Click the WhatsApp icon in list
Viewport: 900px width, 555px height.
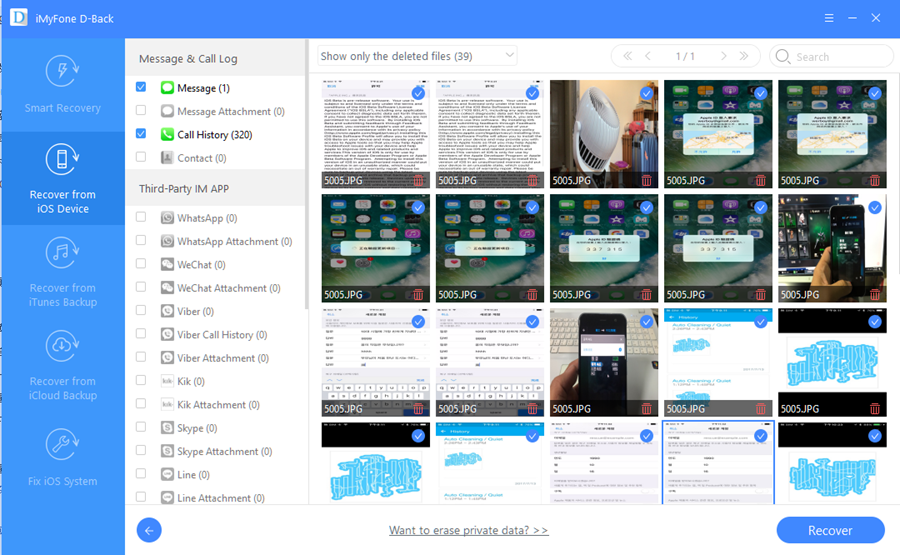pos(167,218)
